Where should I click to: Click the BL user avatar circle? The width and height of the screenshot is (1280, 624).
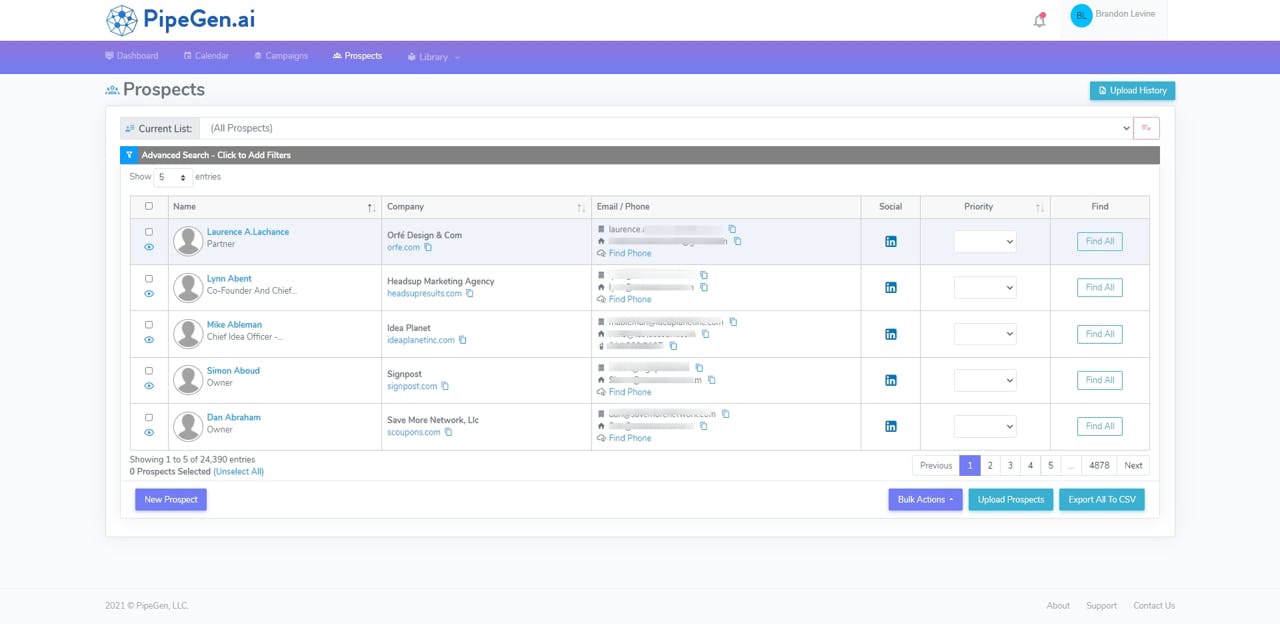click(x=1081, y=16)
